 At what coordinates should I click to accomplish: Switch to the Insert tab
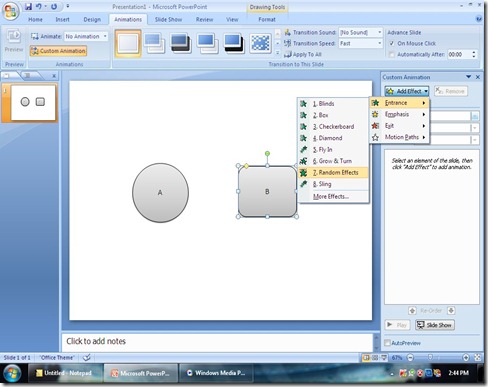coord(63,19)
